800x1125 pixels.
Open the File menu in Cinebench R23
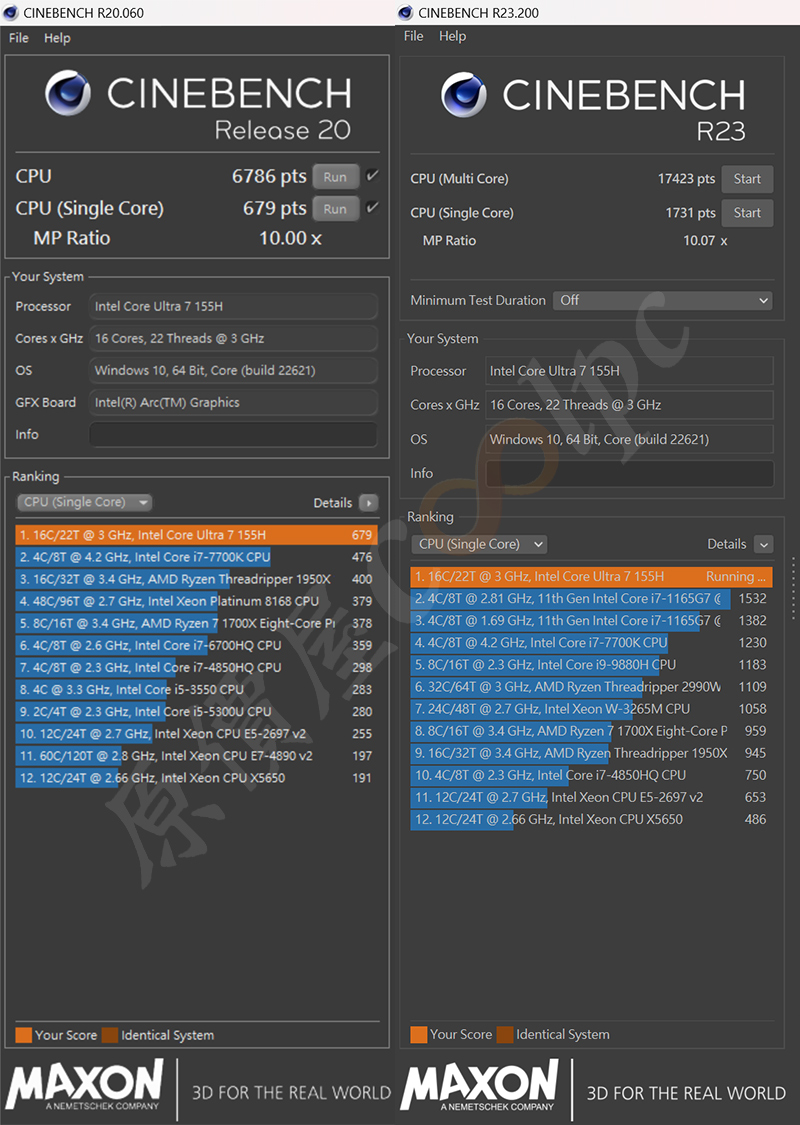pyautogui.click(x=413, y=36)
